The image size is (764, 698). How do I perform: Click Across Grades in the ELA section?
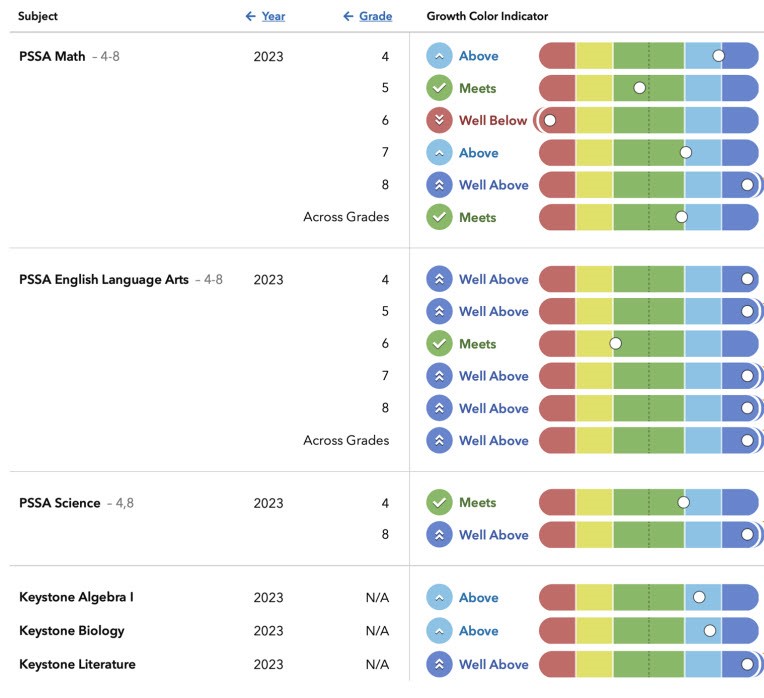click(x=346, y=440)
